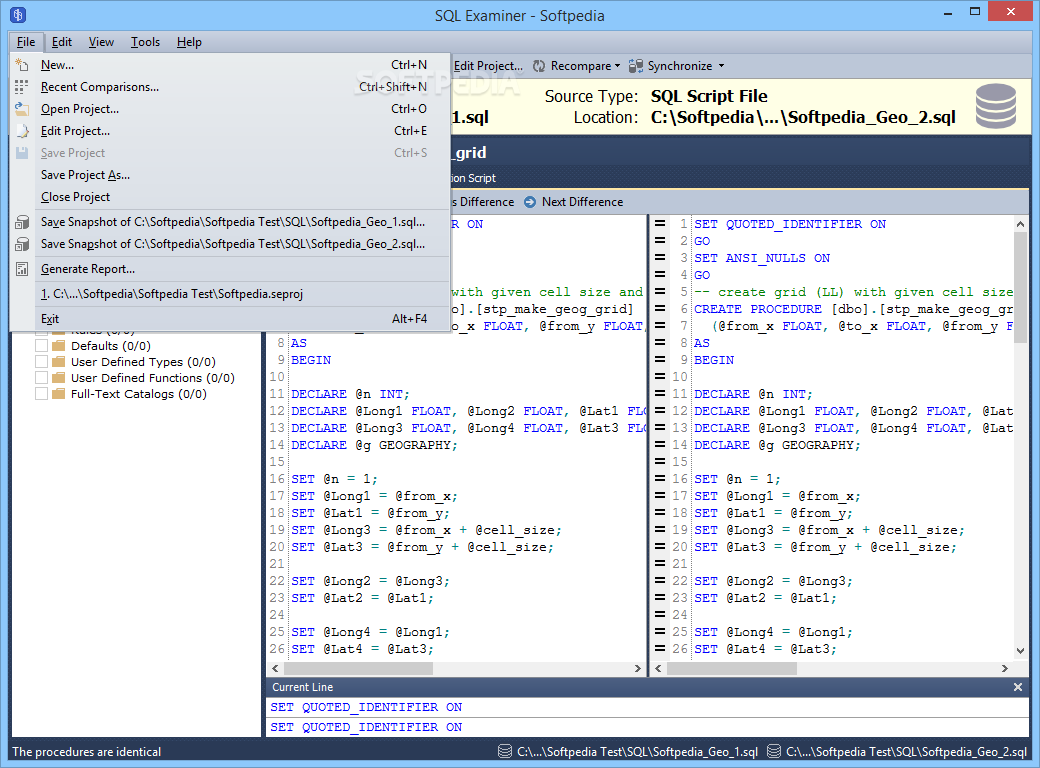Click the folder icon next to User Defined Functions

click(59, 378)
